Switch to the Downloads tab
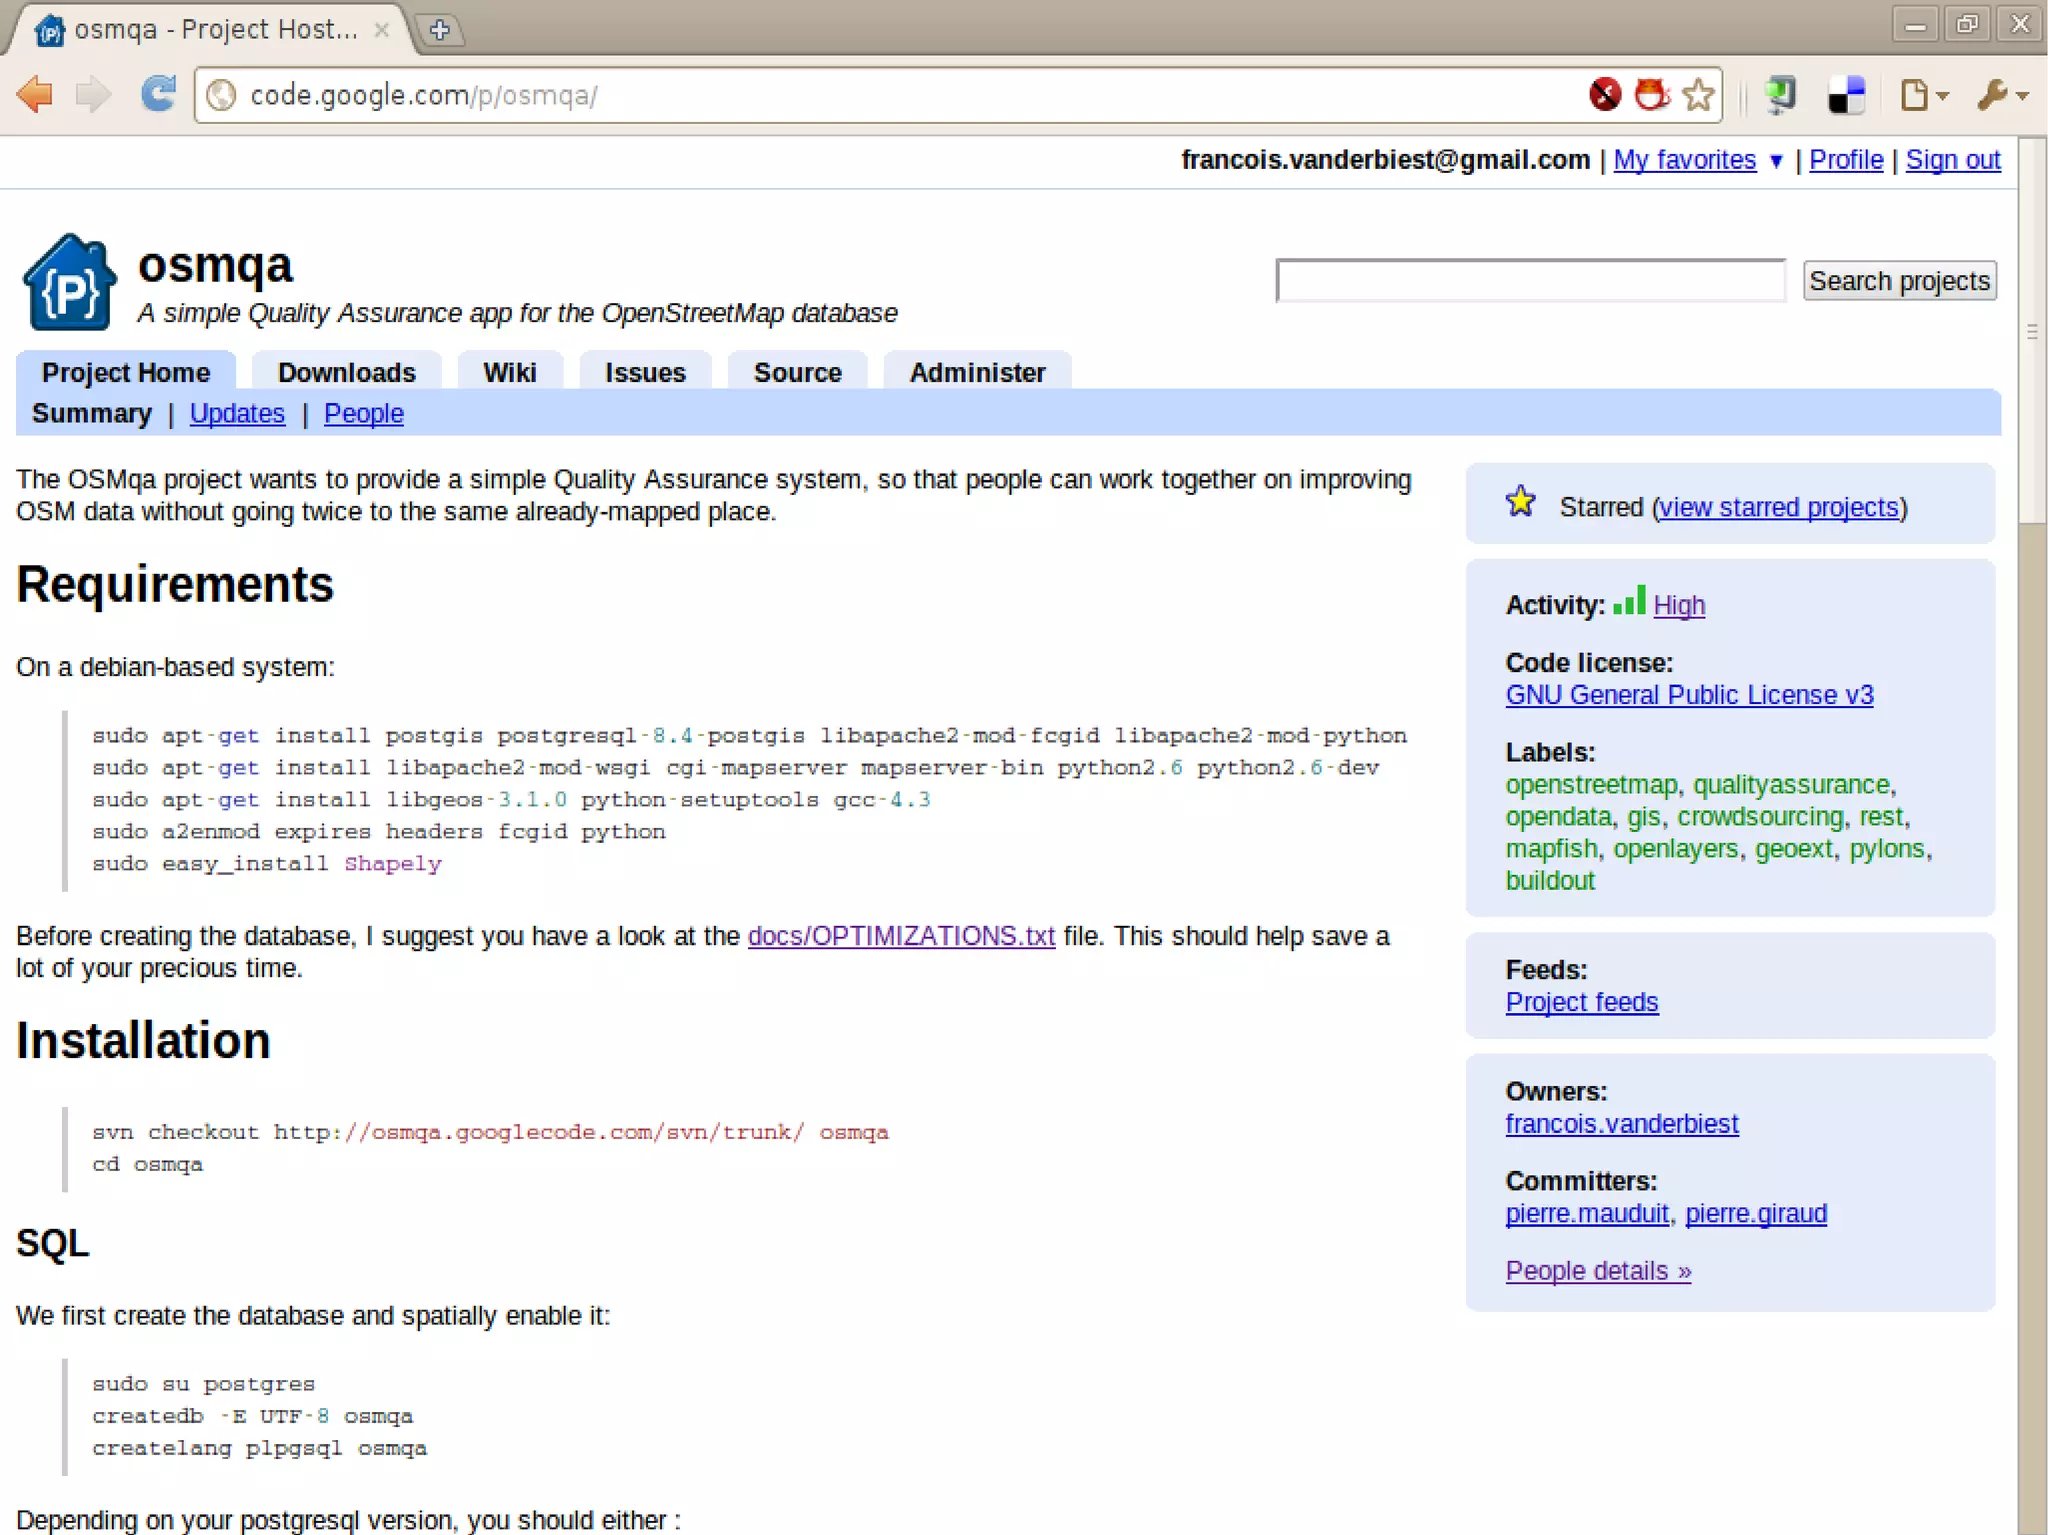The height and width of the screenshot is (1535, 2048). pos(346,372)
